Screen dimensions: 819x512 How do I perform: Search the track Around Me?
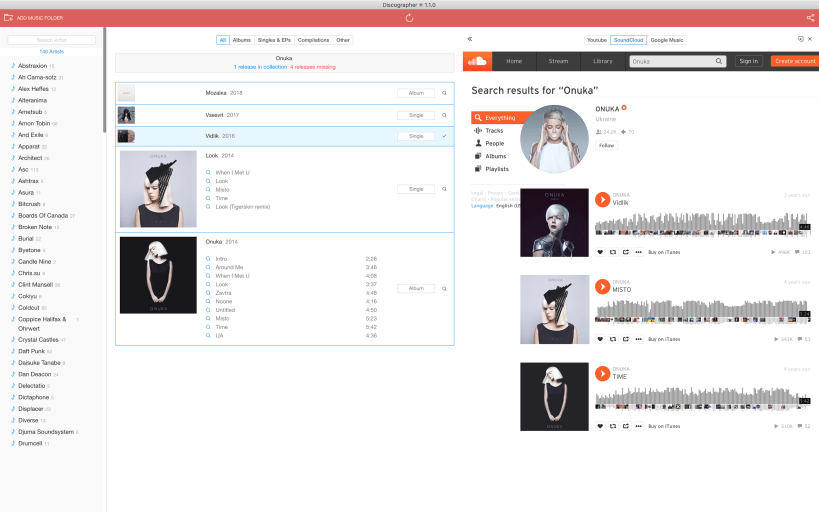pos(208,267)
